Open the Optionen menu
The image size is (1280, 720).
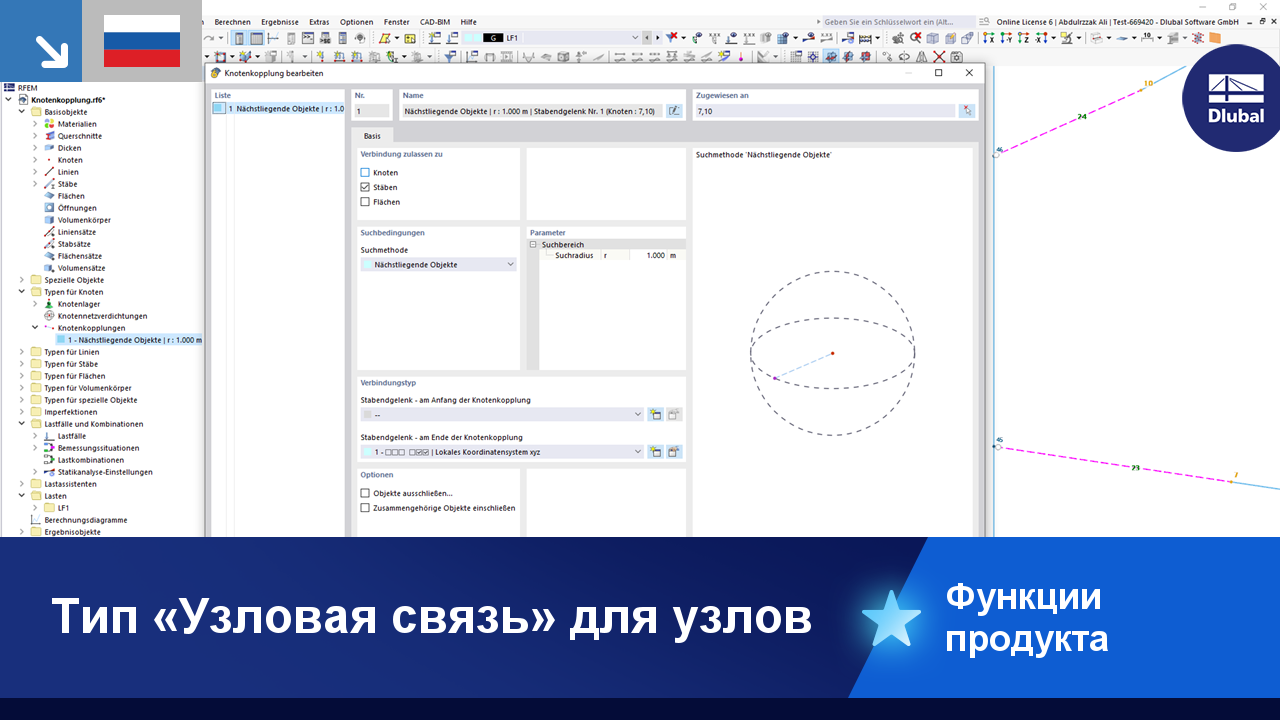(x=356, y=22)
